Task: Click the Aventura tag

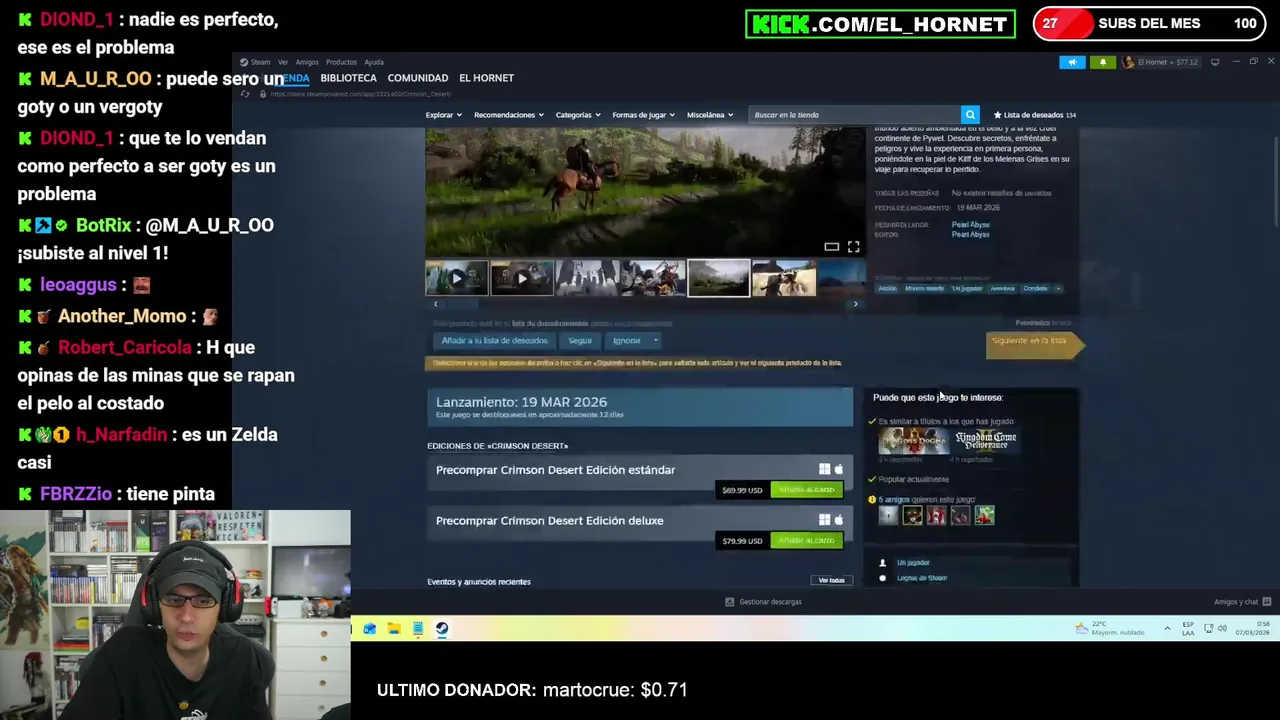Action: pos(1002,289)
